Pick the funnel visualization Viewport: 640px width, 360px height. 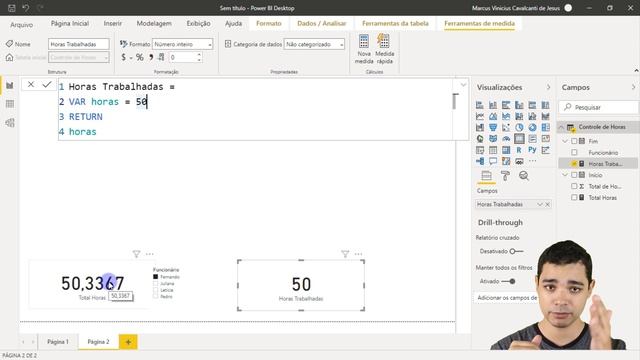[x=493, y=127]
